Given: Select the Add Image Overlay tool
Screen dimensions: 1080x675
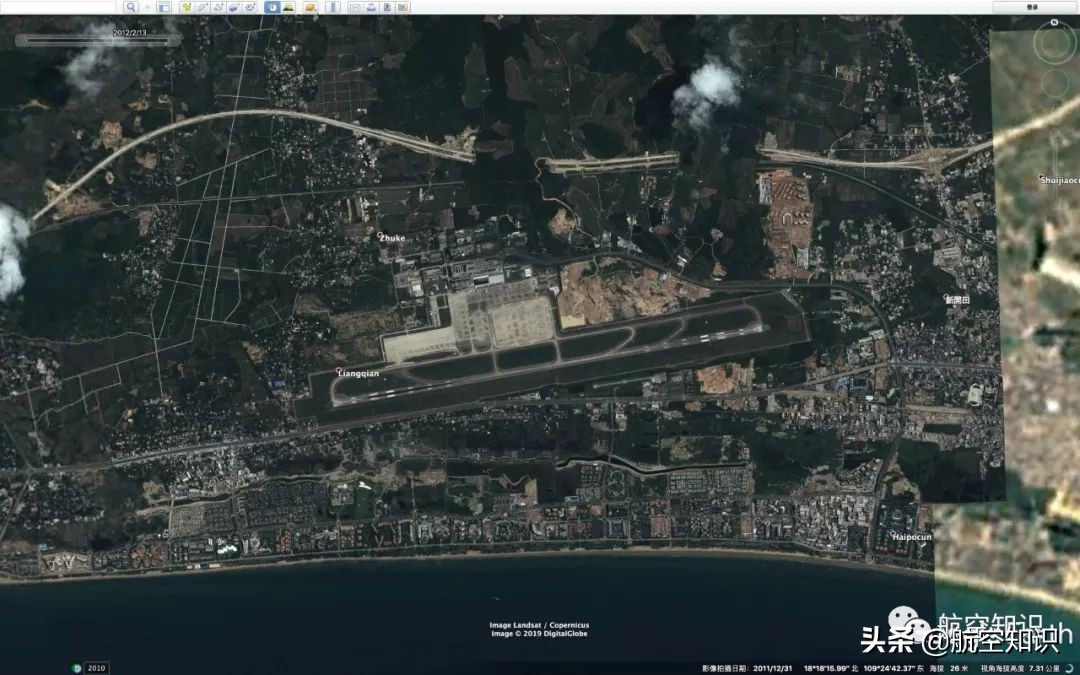Looking at the screenshot, I should pos(234,7).
